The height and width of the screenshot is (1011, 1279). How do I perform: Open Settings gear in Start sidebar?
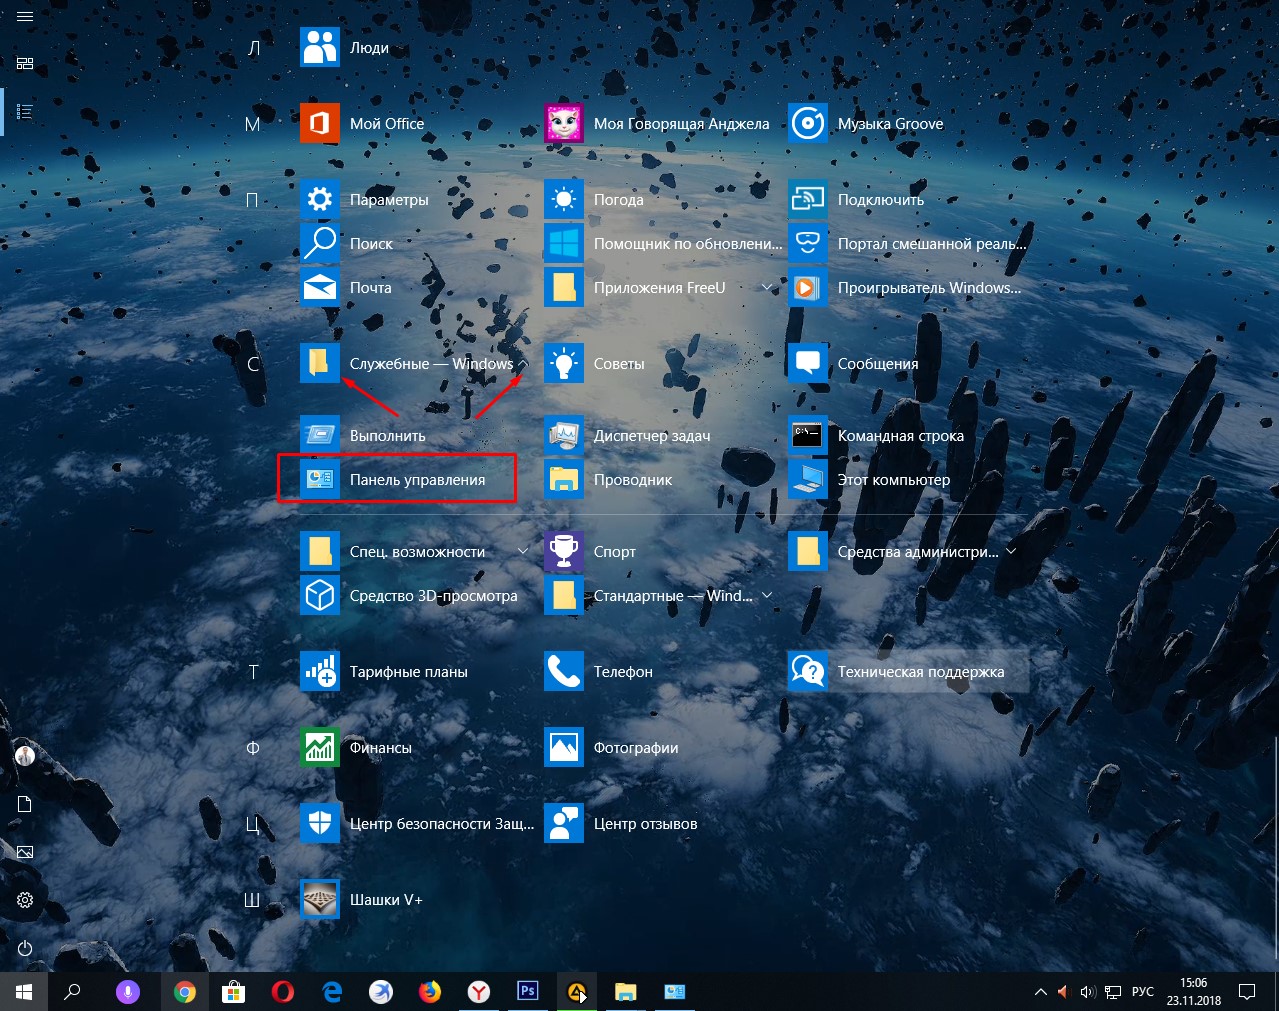coord(25,900)
